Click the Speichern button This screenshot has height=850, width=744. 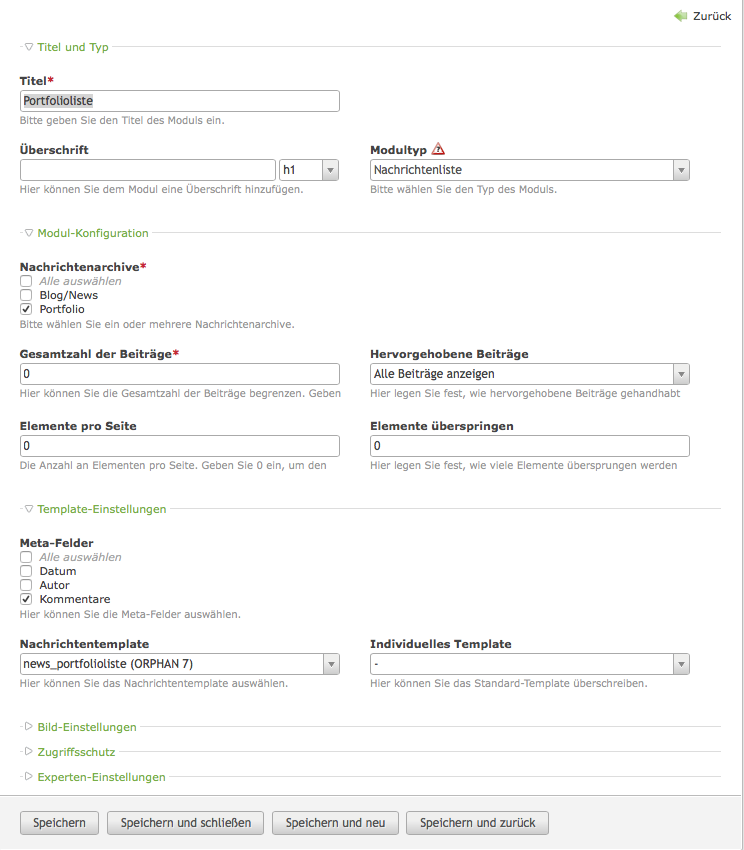click(59, 823)
